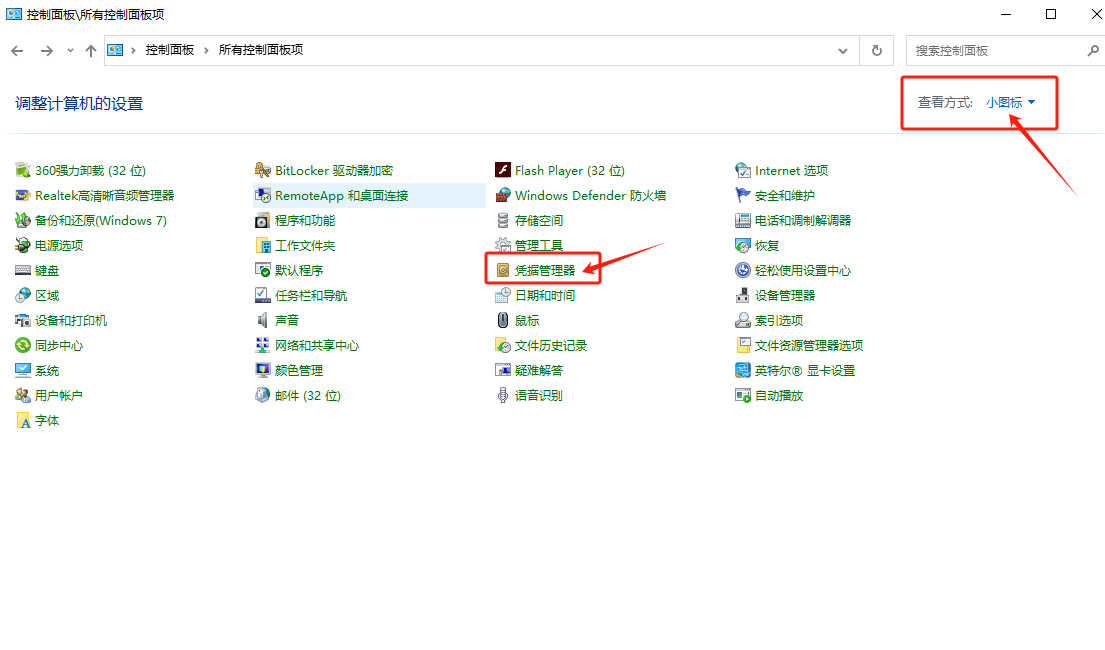Click the 英特尔 显卡设置 icon
1105x650 pixels.
click(x=743, y=370)
